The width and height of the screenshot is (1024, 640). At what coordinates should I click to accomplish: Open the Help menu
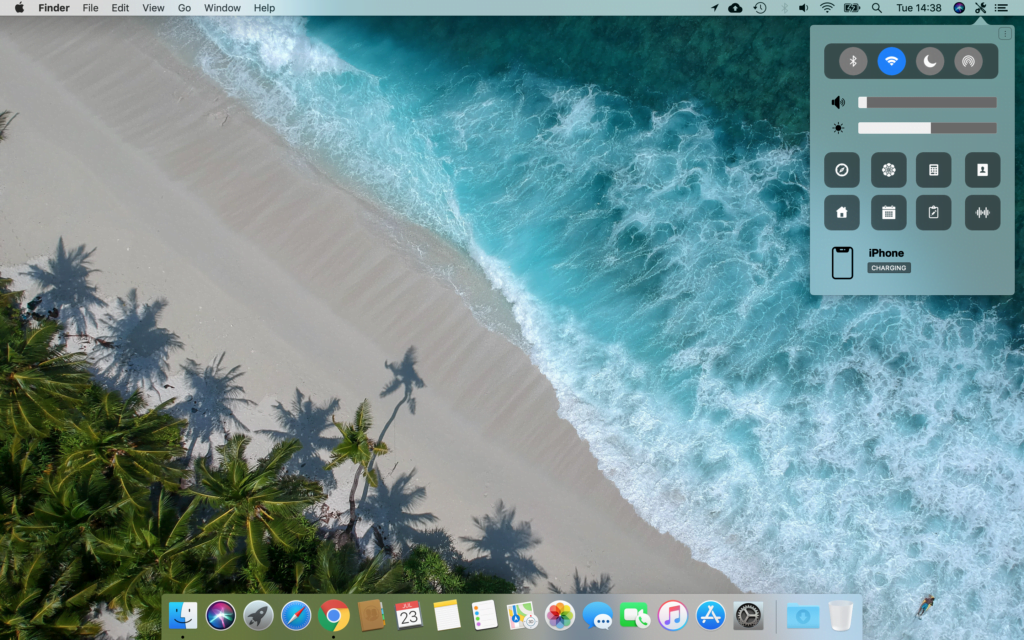264,8
